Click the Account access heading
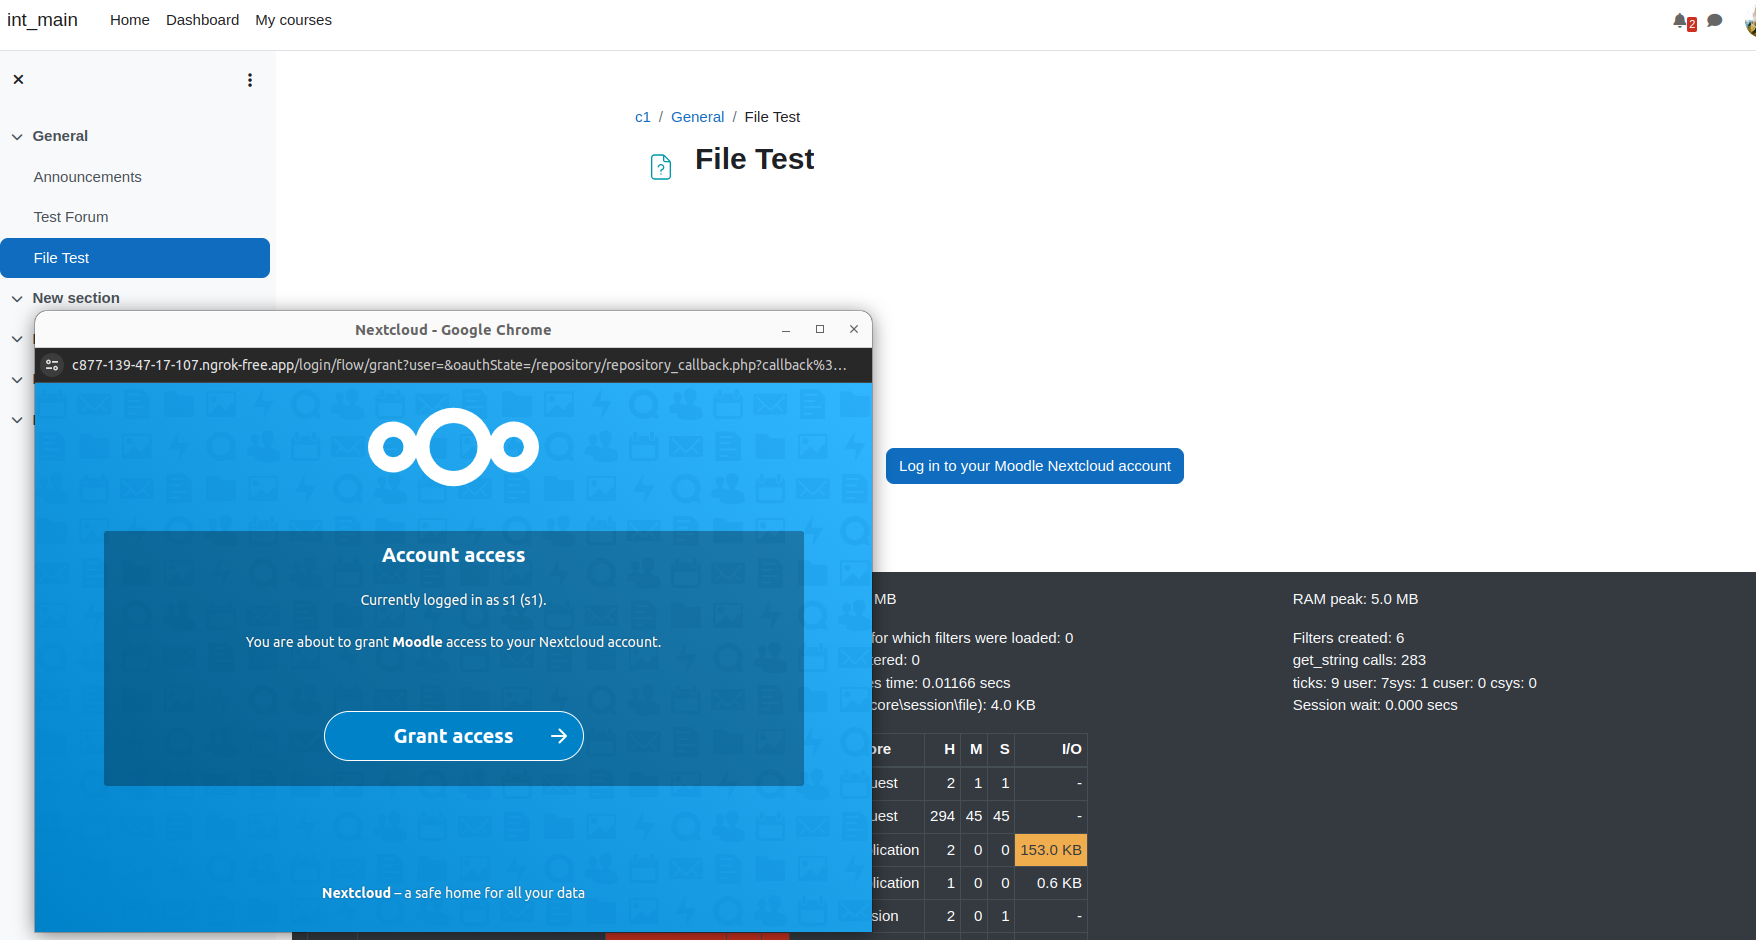This screenshot has width=1756, height=940. [453, 555]
